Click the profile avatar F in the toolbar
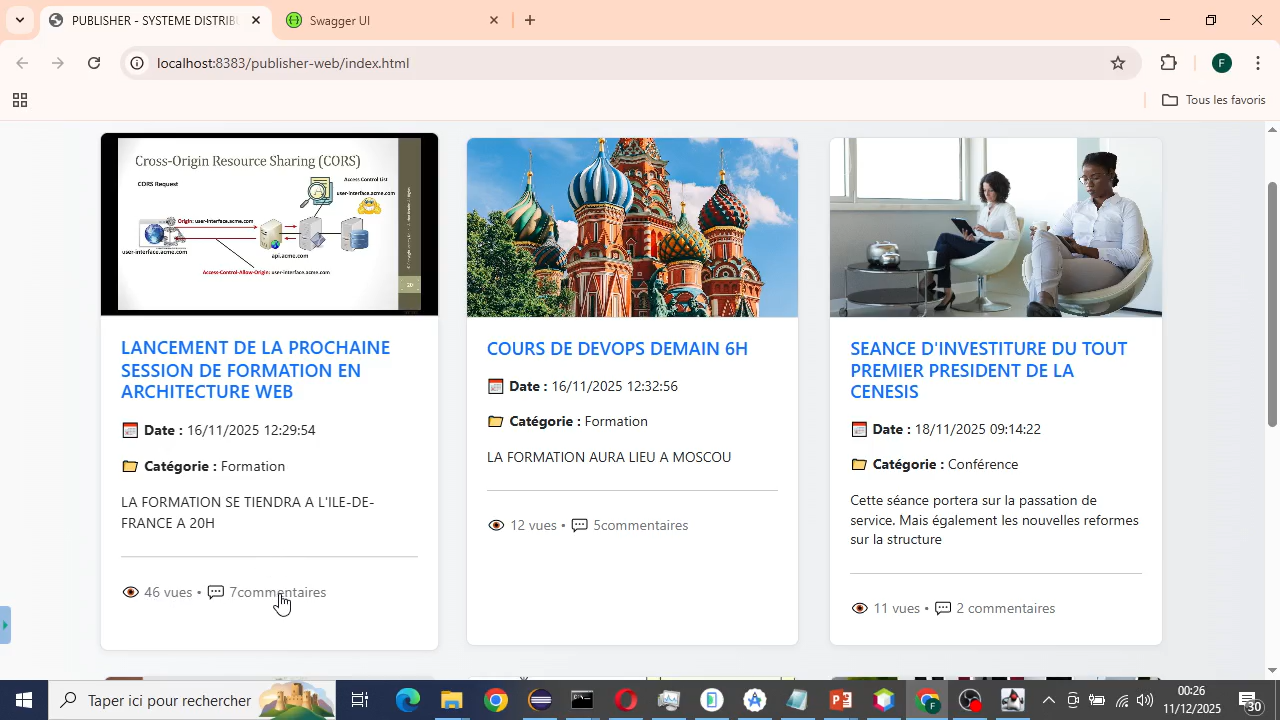Viewport: 1280px width, 720px height. [x=1221, y=62]
